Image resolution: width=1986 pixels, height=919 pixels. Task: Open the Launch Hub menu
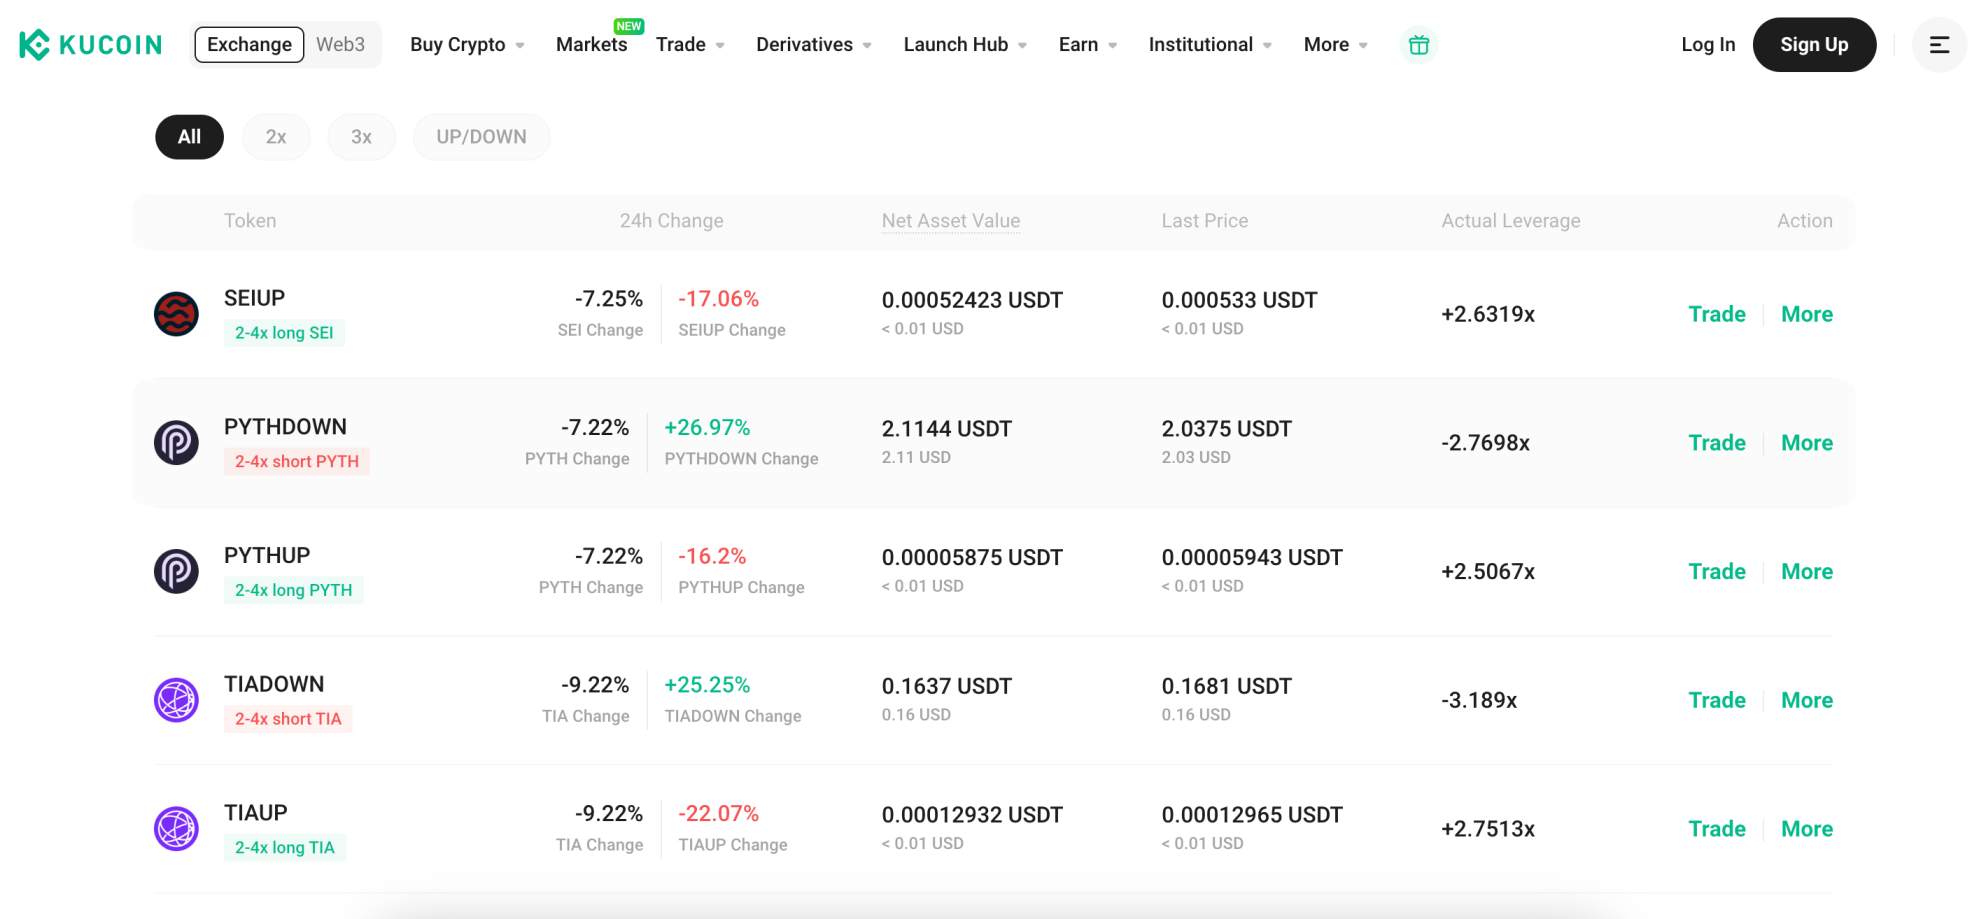click(x=956, y=44)
